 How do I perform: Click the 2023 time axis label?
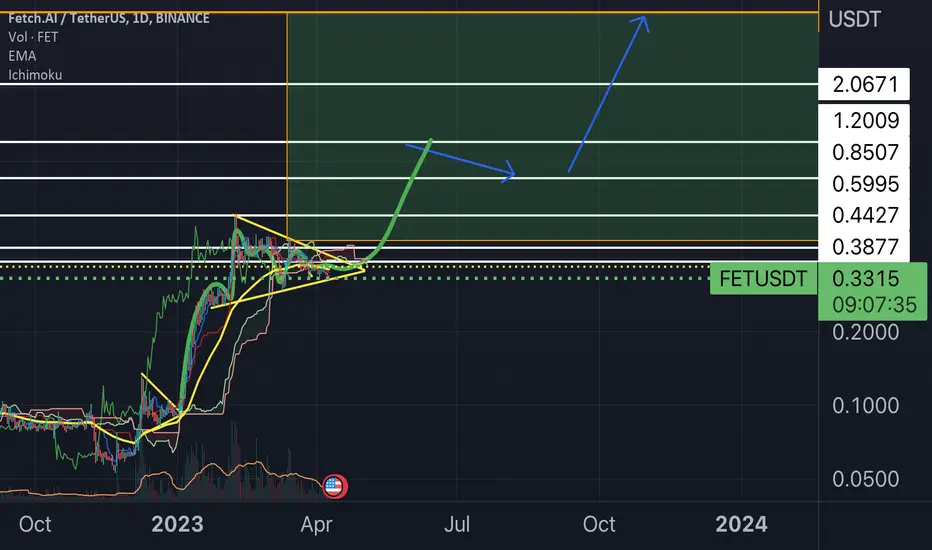pos(177,524)
